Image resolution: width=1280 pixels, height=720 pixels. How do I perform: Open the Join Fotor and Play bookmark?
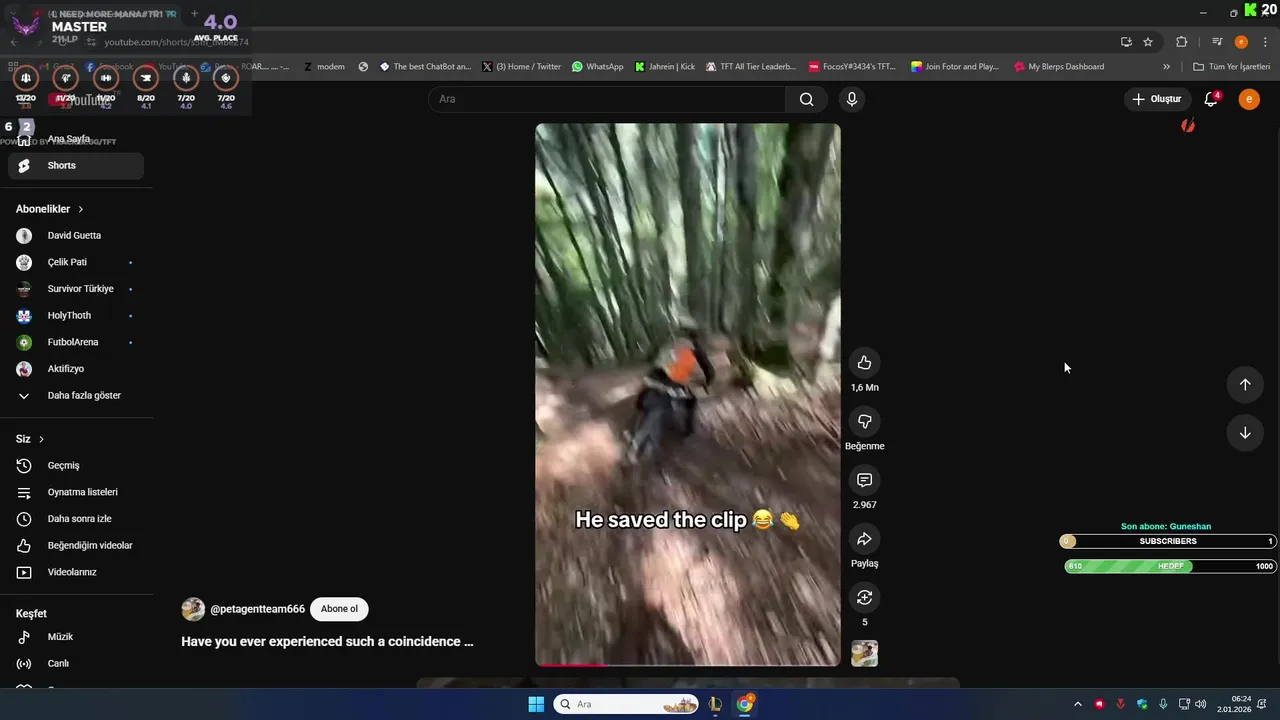[955, 67]
